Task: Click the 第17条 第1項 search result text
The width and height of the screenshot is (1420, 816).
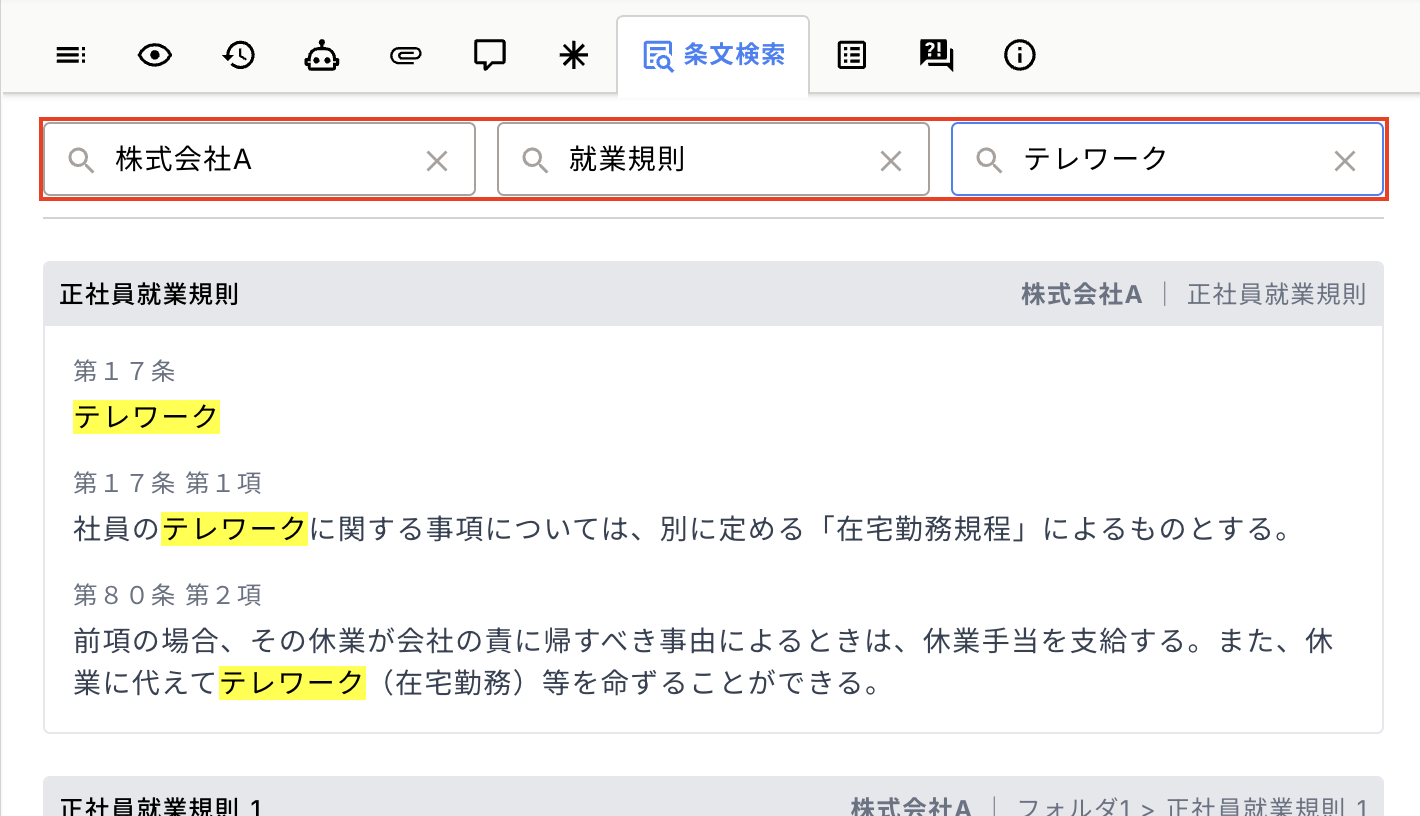Action: [x=680, y=528]
